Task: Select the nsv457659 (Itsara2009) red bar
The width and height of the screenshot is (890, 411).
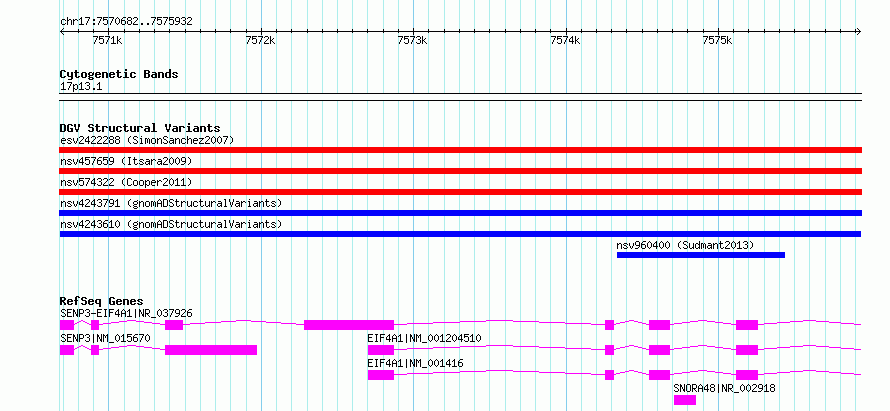Action: (460, 171)
